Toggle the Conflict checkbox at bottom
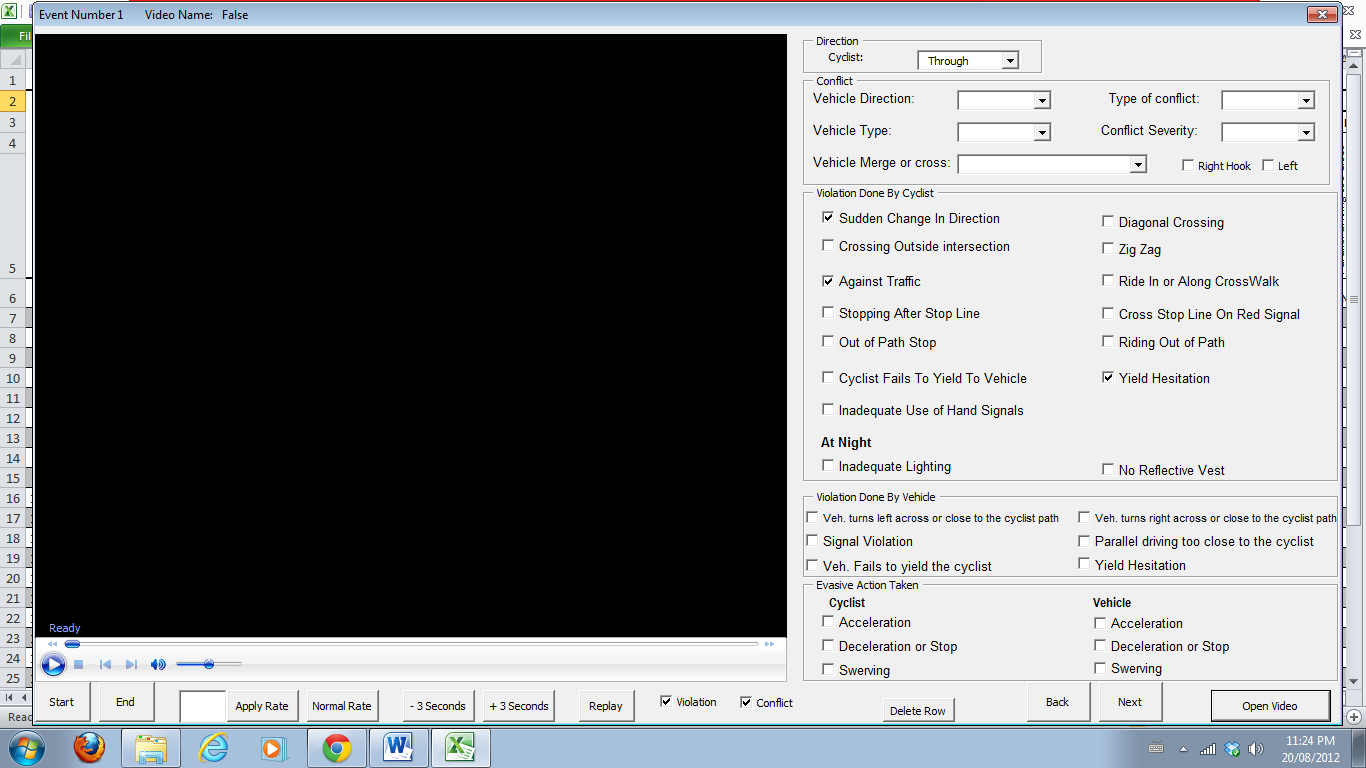Viewport: 1366px width, 768px height. (746, 701)
